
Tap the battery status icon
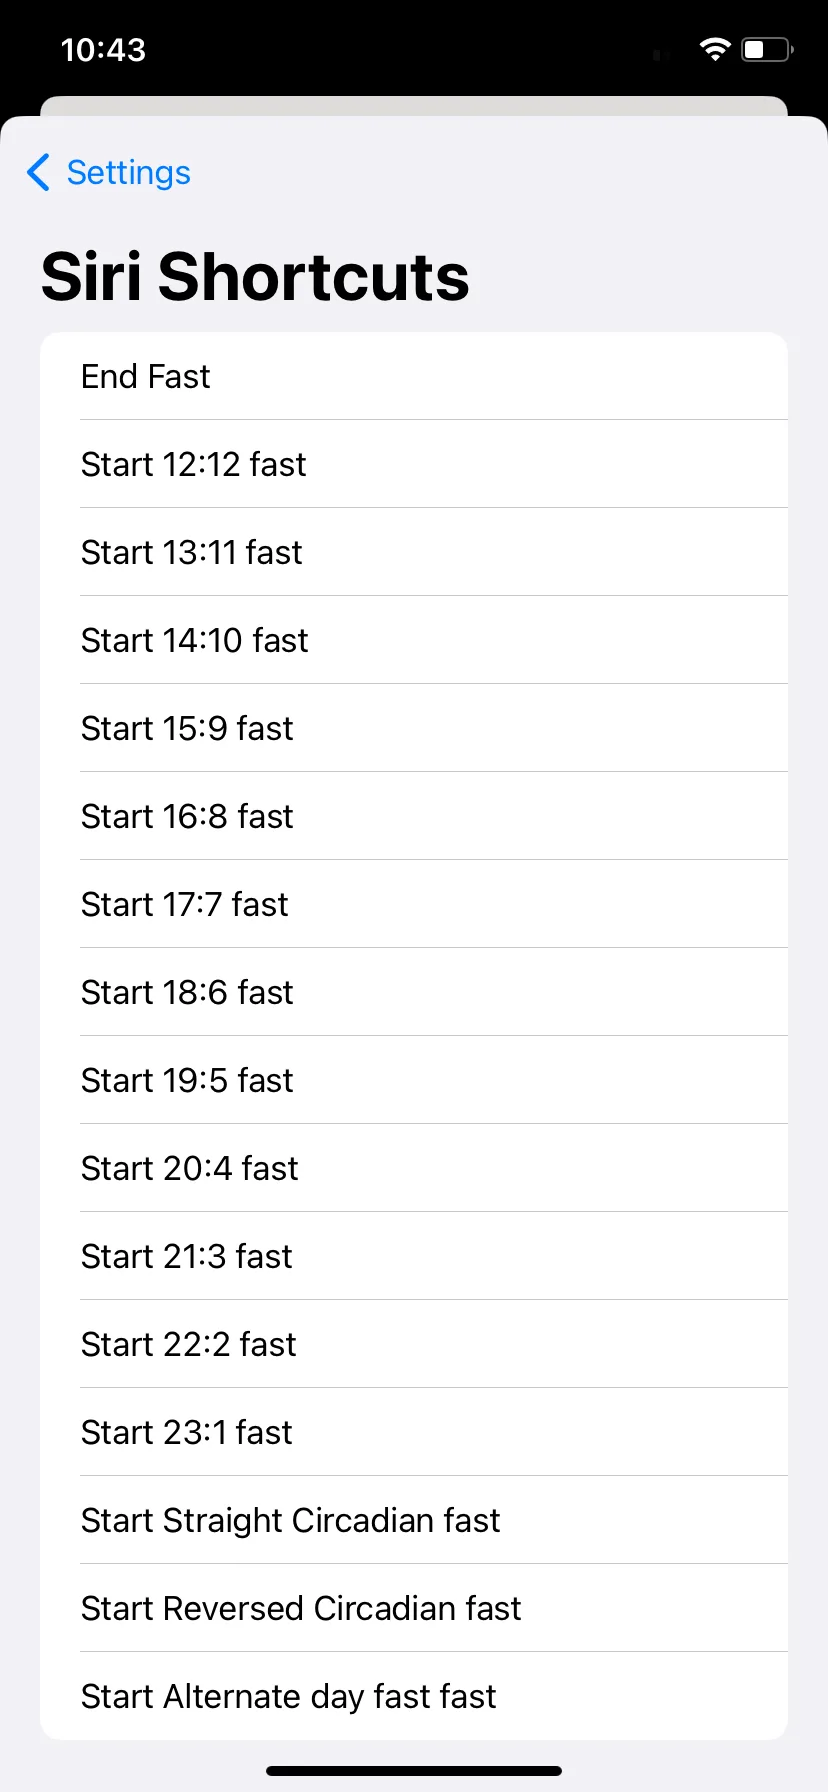[767, 49]
